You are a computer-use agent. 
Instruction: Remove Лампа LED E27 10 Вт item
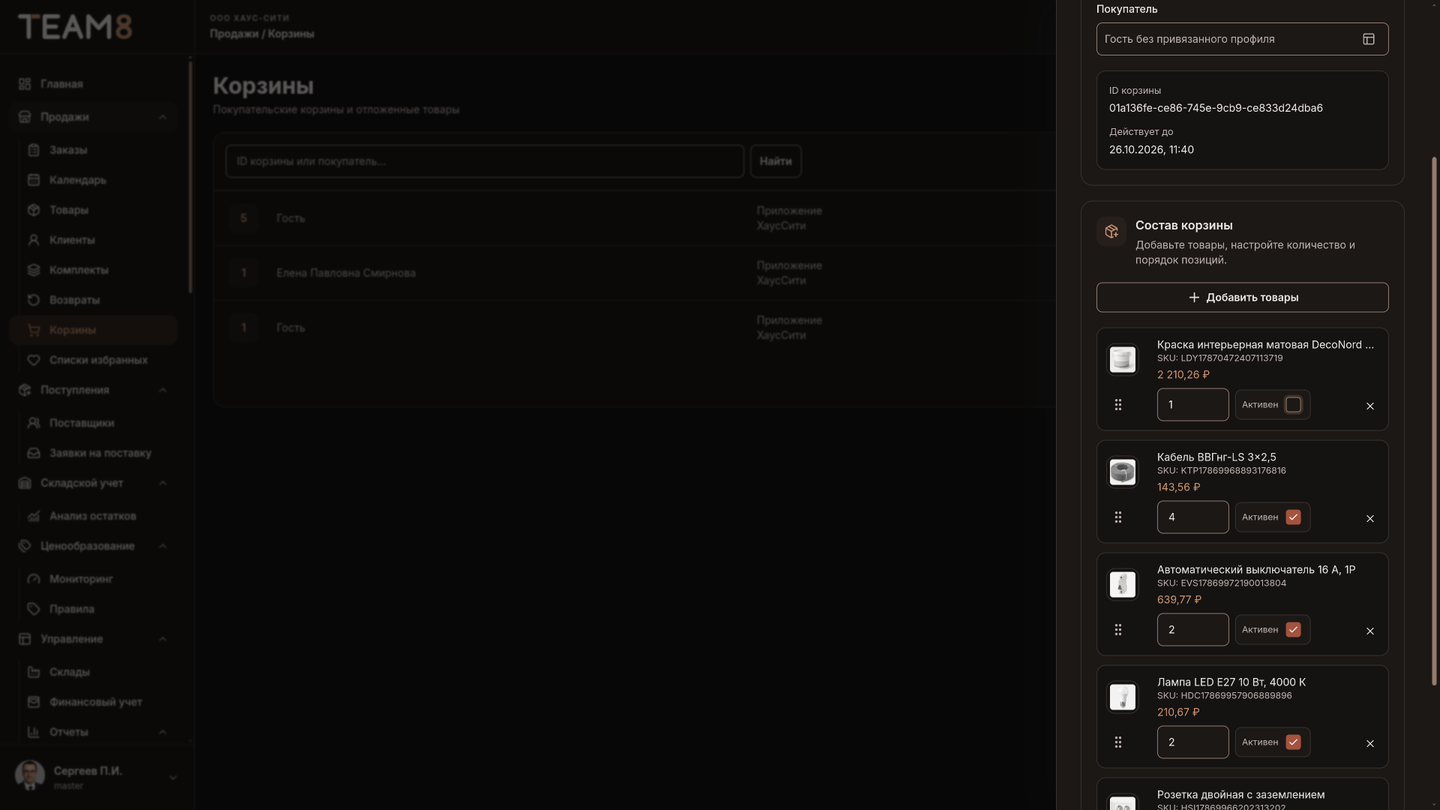pyautogui.click(x=1370, y=743)
